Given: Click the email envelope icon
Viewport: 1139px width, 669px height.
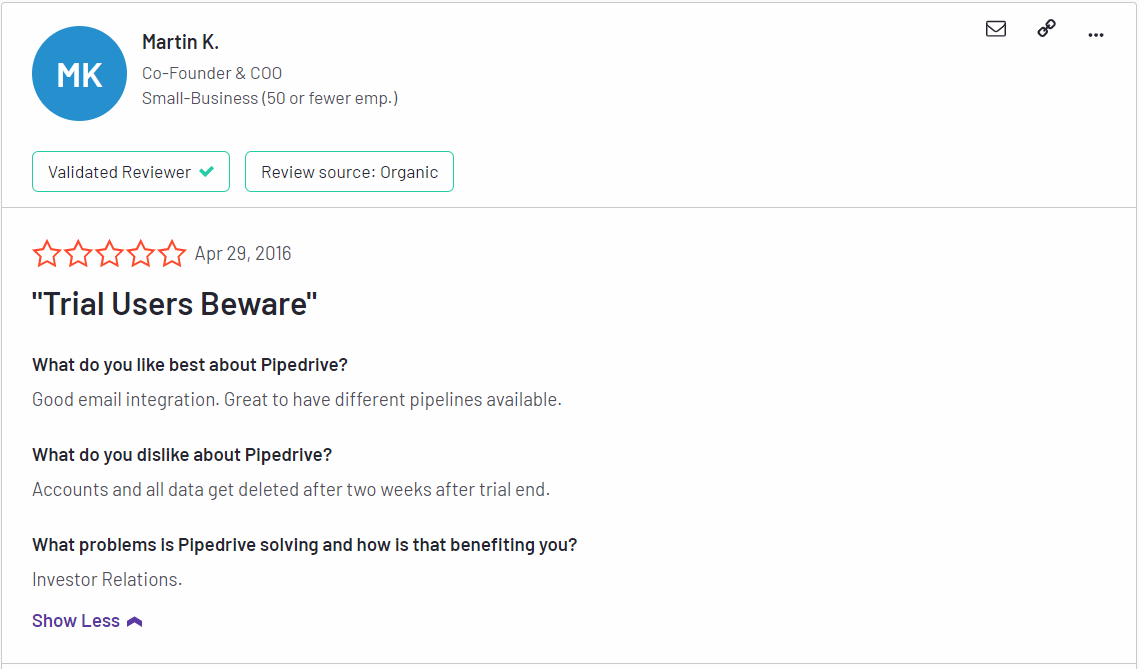Looking at the screenshot, I should pyautogui.click(x=996, y=28).
